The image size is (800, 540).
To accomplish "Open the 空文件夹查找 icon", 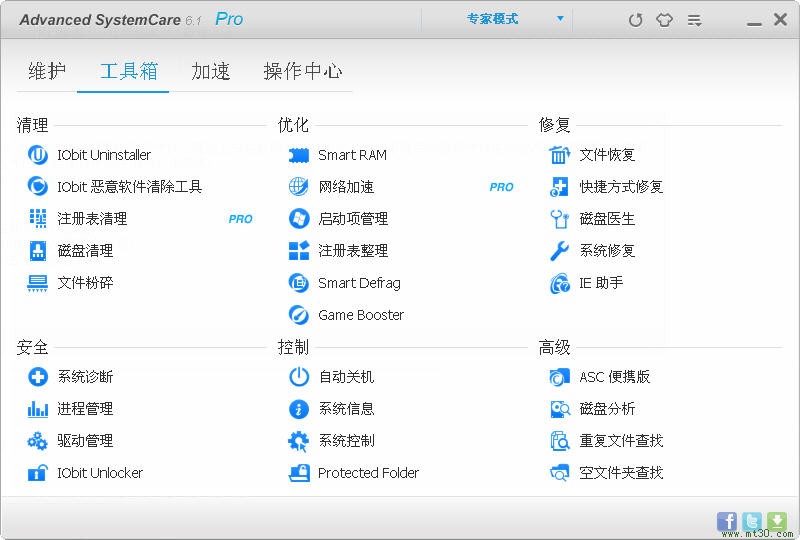I will (x=559, y=473).
